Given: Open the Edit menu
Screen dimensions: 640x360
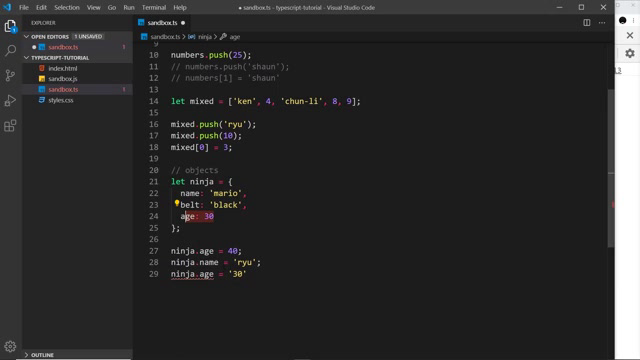Looking at the screenshot, I should (41, 7).
